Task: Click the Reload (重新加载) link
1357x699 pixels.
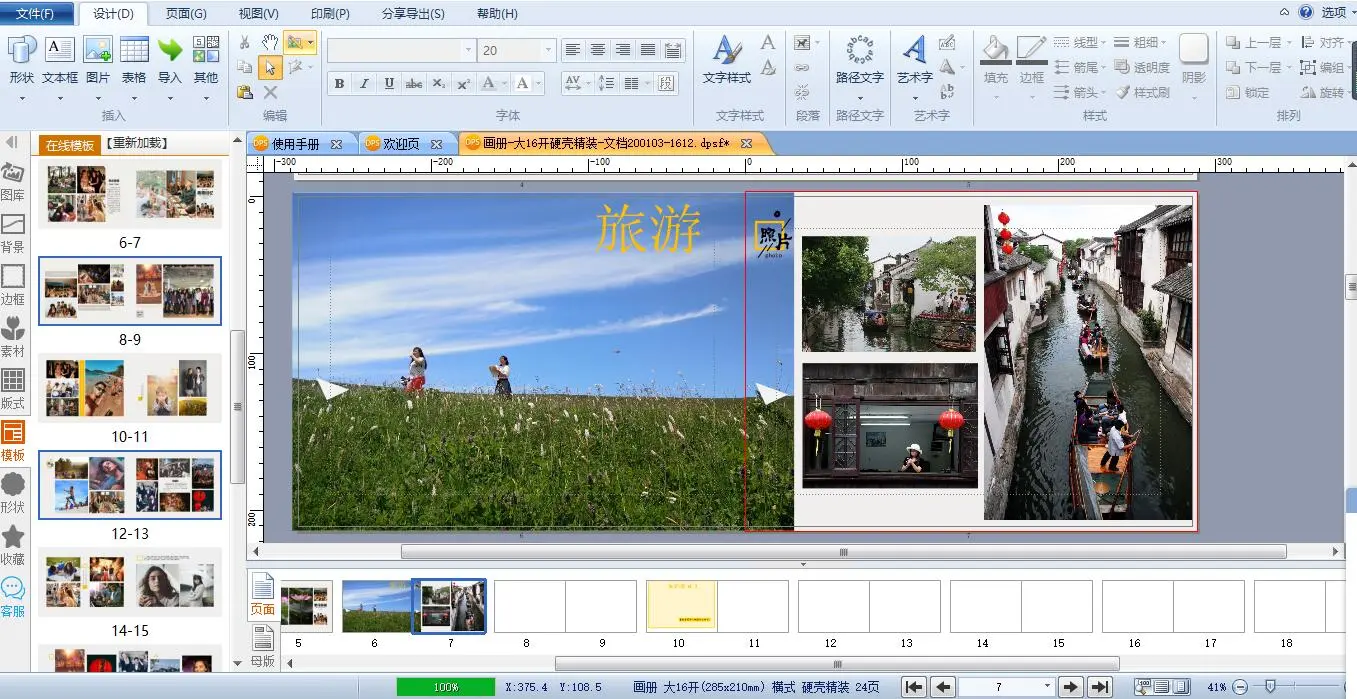Action: click(137, 144)
